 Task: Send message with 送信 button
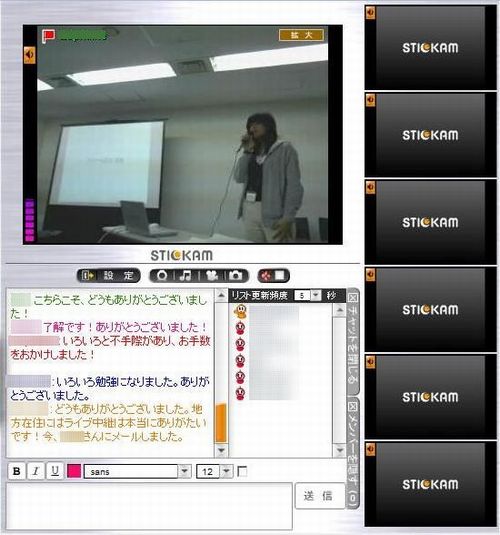pyautogui.click(x=320, y=495)
